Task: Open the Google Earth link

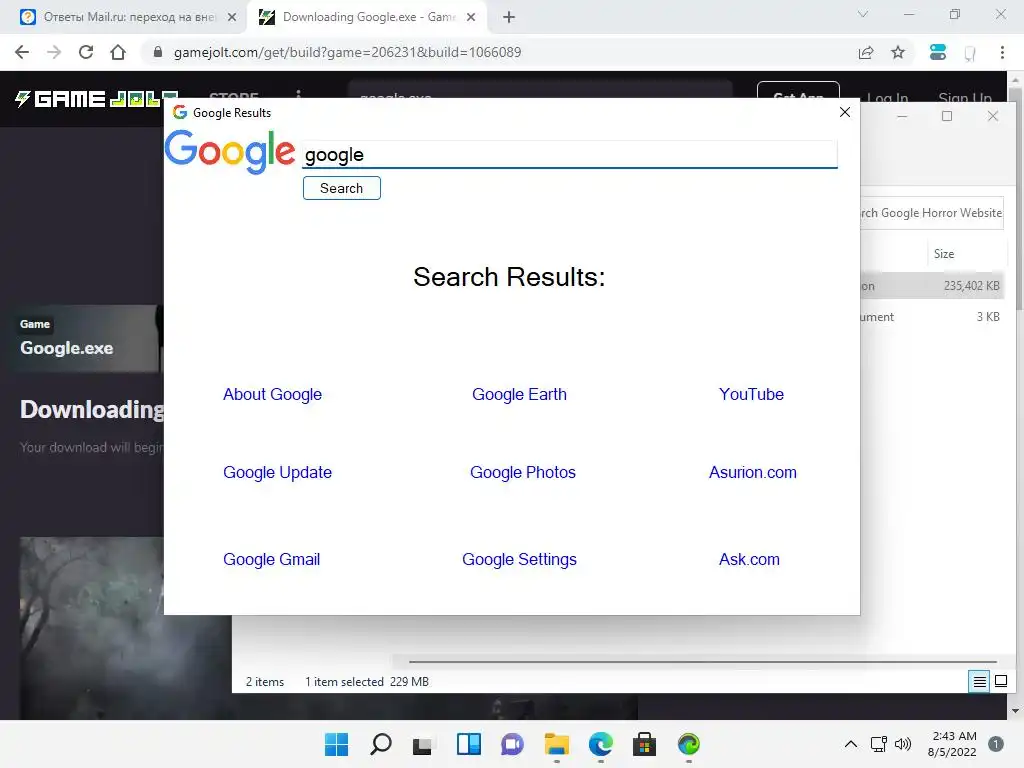Action: click(519, 394)
